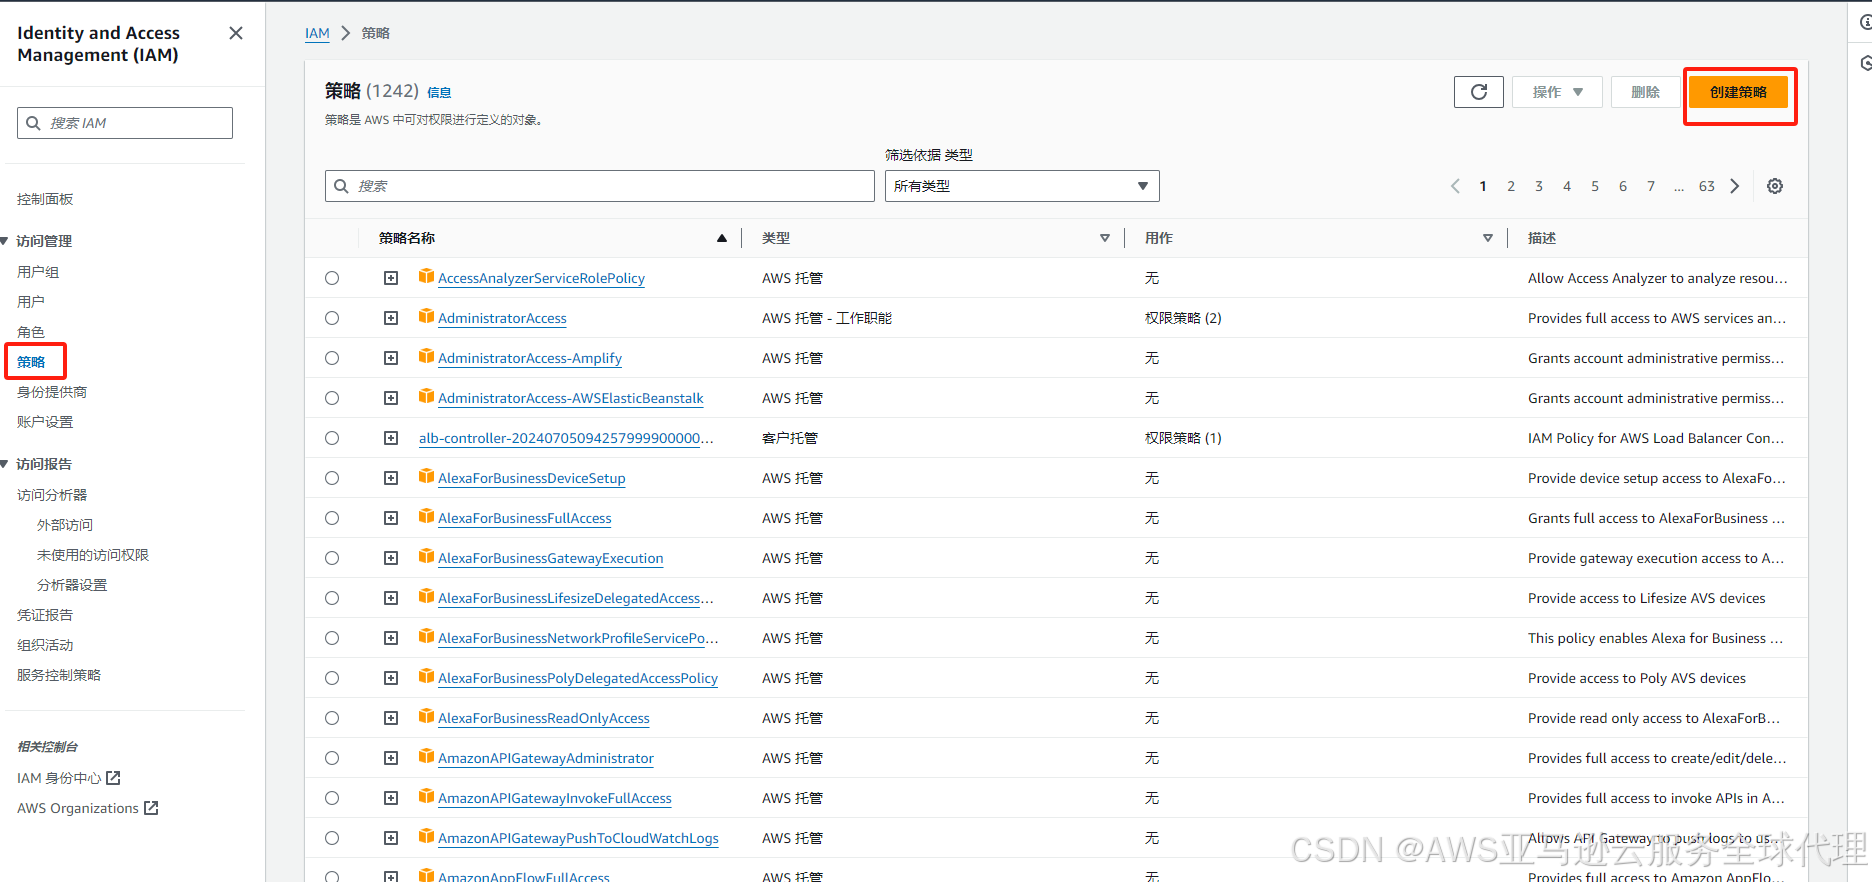The height and width of the screenshot is (882, 1872).
Task: Click 权限策略 (2) cell for AdministratorAccess
Action: coord(1183,318)
